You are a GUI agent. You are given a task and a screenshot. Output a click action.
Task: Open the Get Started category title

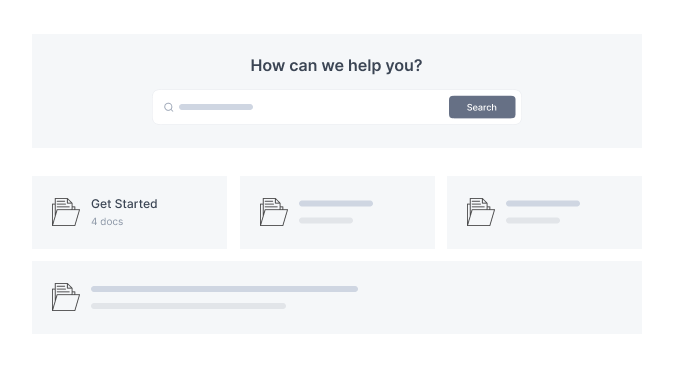(x=124, y=204)
